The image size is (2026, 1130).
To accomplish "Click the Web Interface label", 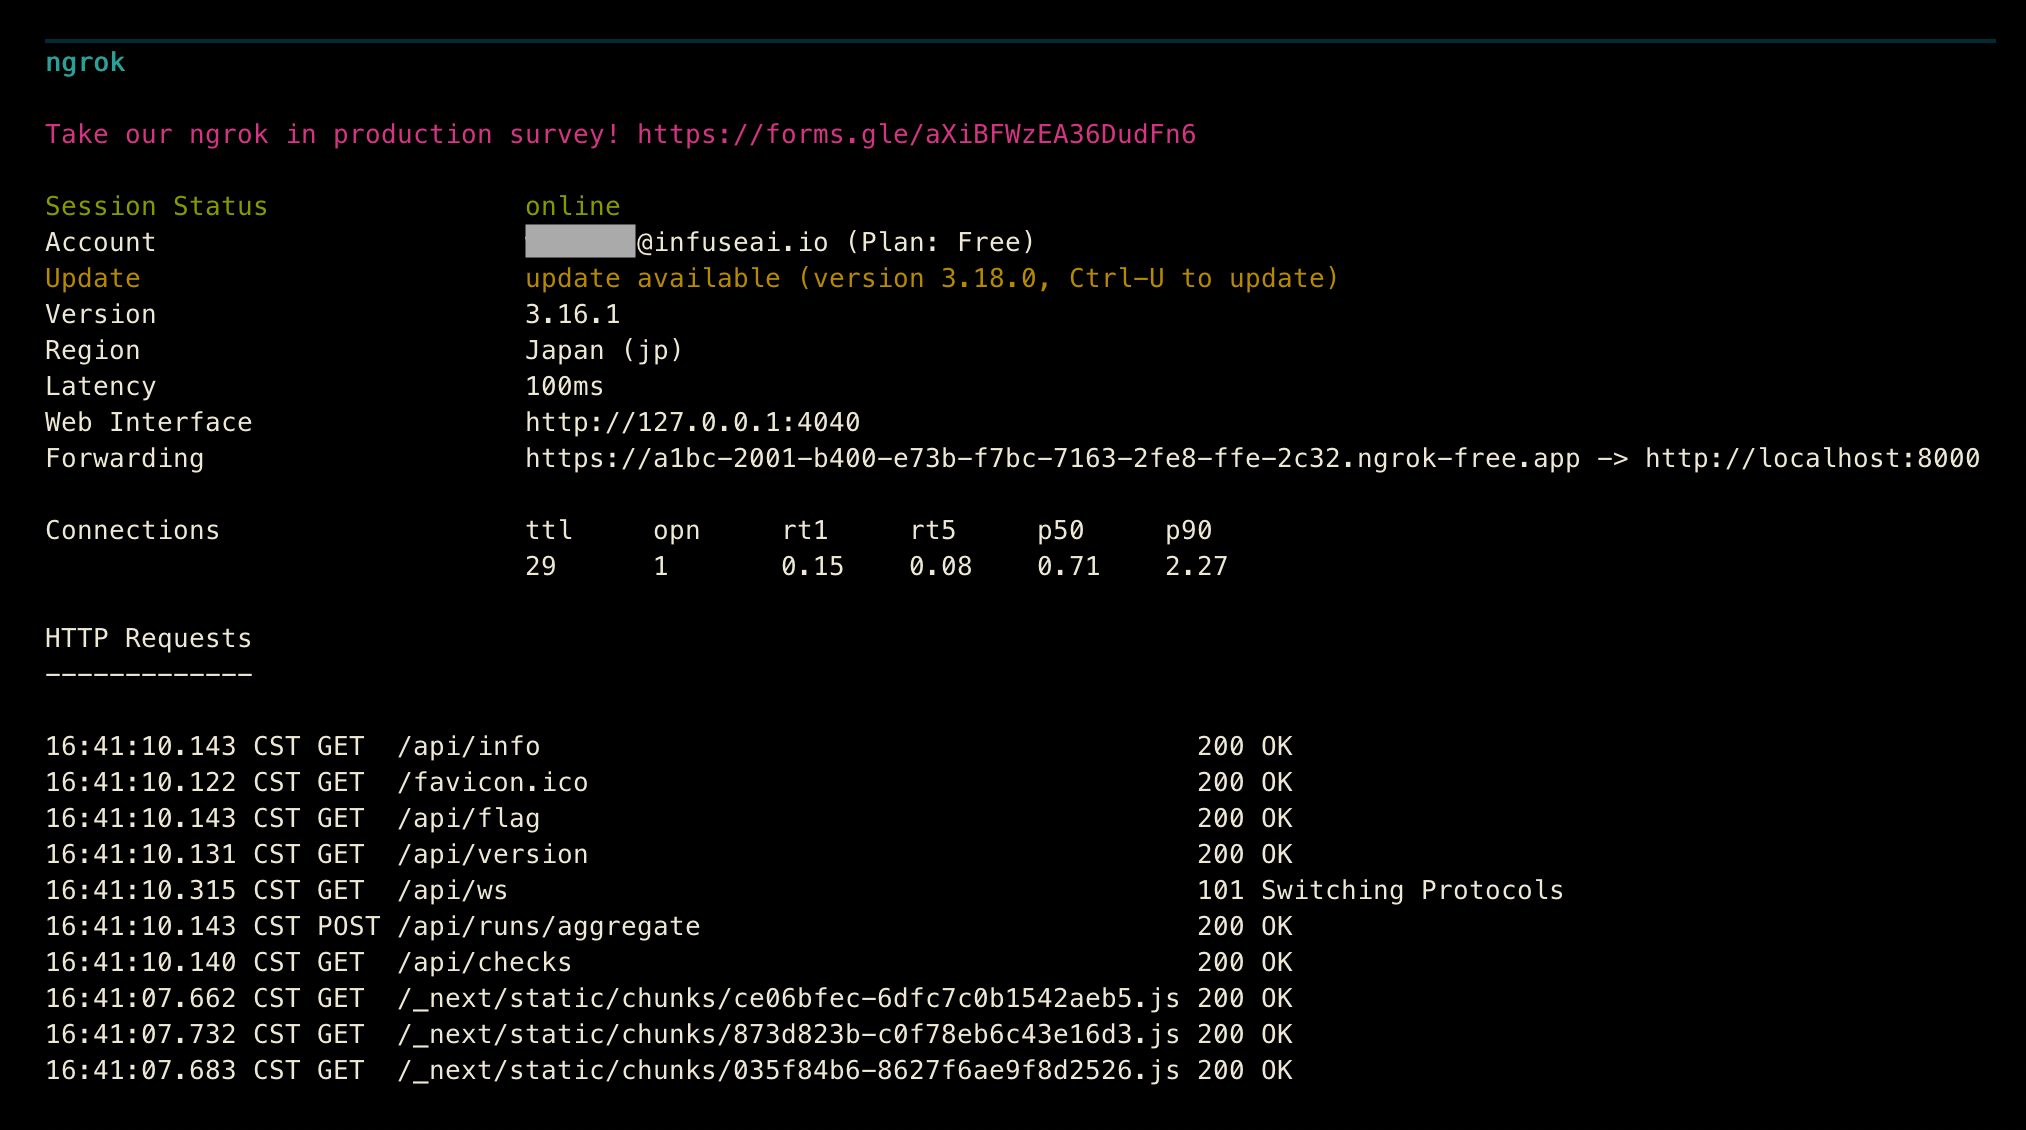I will tap(148, 422).
